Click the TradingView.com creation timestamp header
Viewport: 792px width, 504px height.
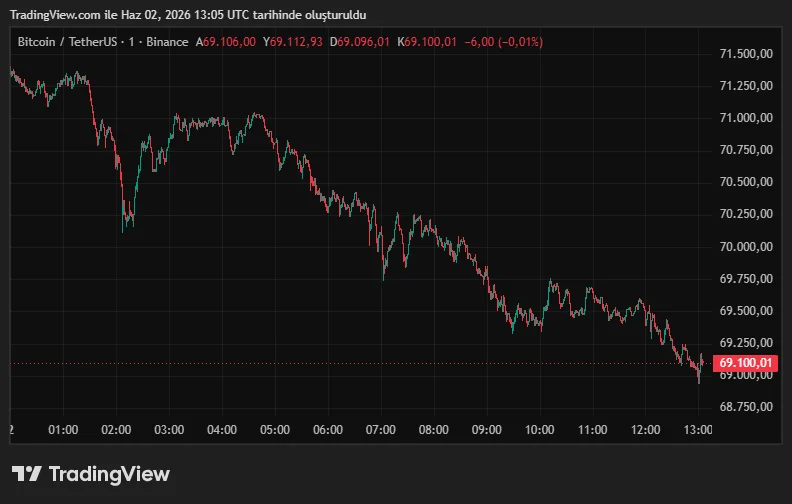tap(188, 15)
